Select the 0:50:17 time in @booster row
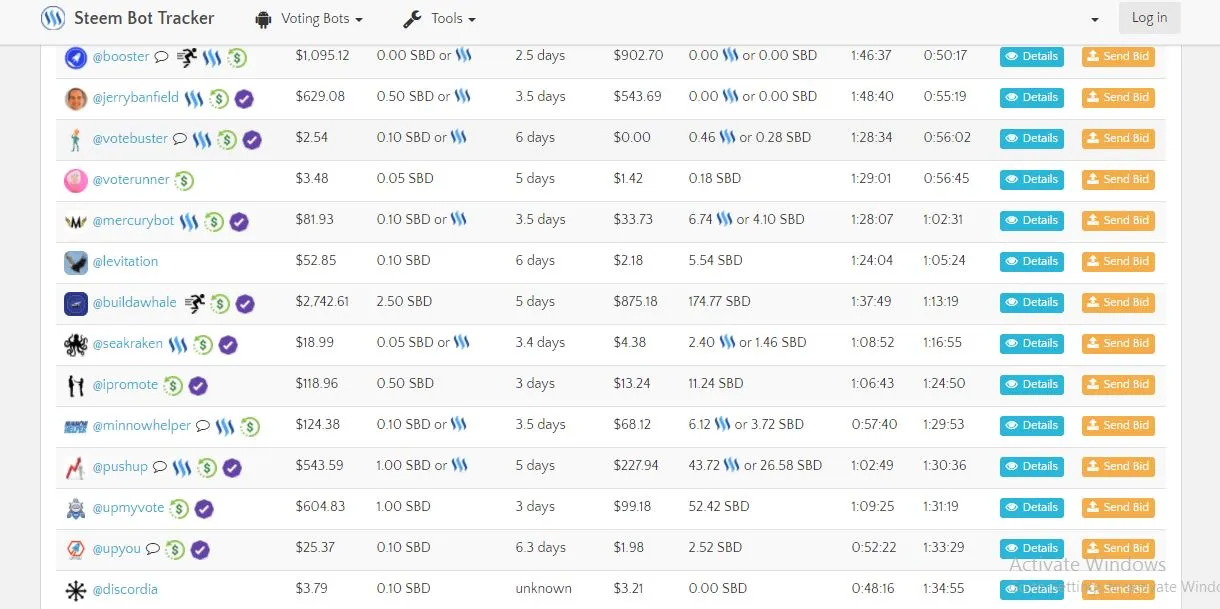The width and height of the screenshot is (1220, 609). (945, 56)
